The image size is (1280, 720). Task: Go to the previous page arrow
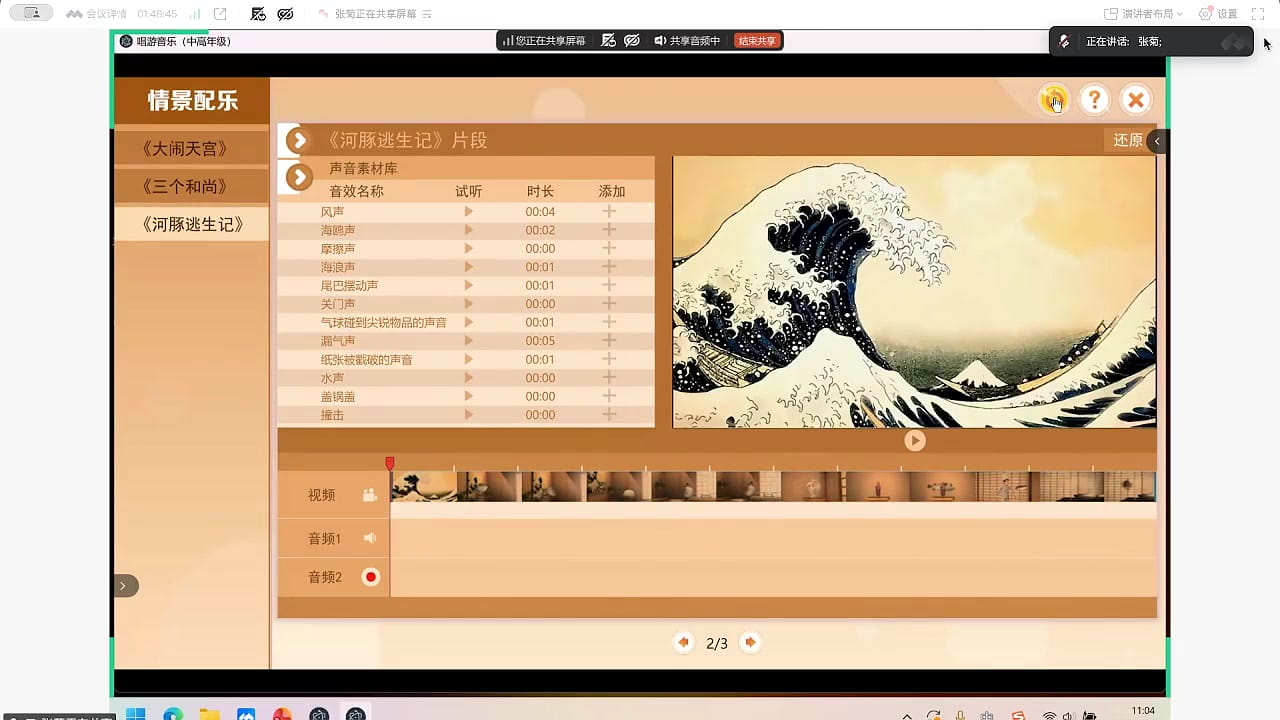click(x=684, y=642)
